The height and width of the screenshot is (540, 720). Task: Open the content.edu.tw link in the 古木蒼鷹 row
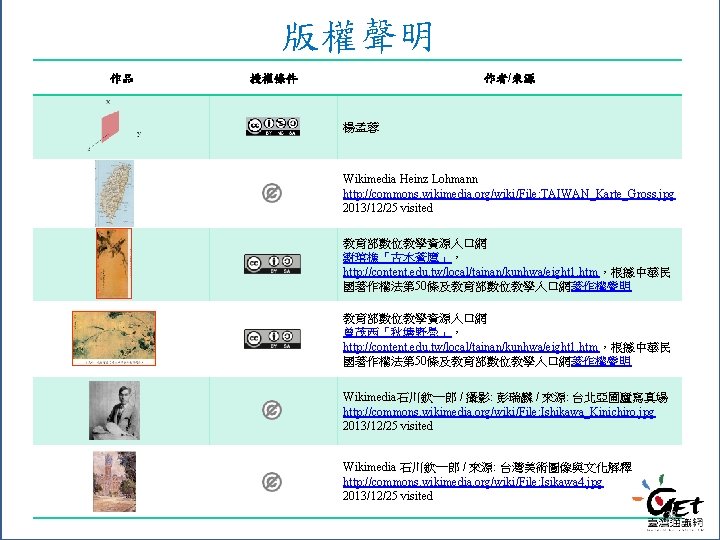coord(471,272)
